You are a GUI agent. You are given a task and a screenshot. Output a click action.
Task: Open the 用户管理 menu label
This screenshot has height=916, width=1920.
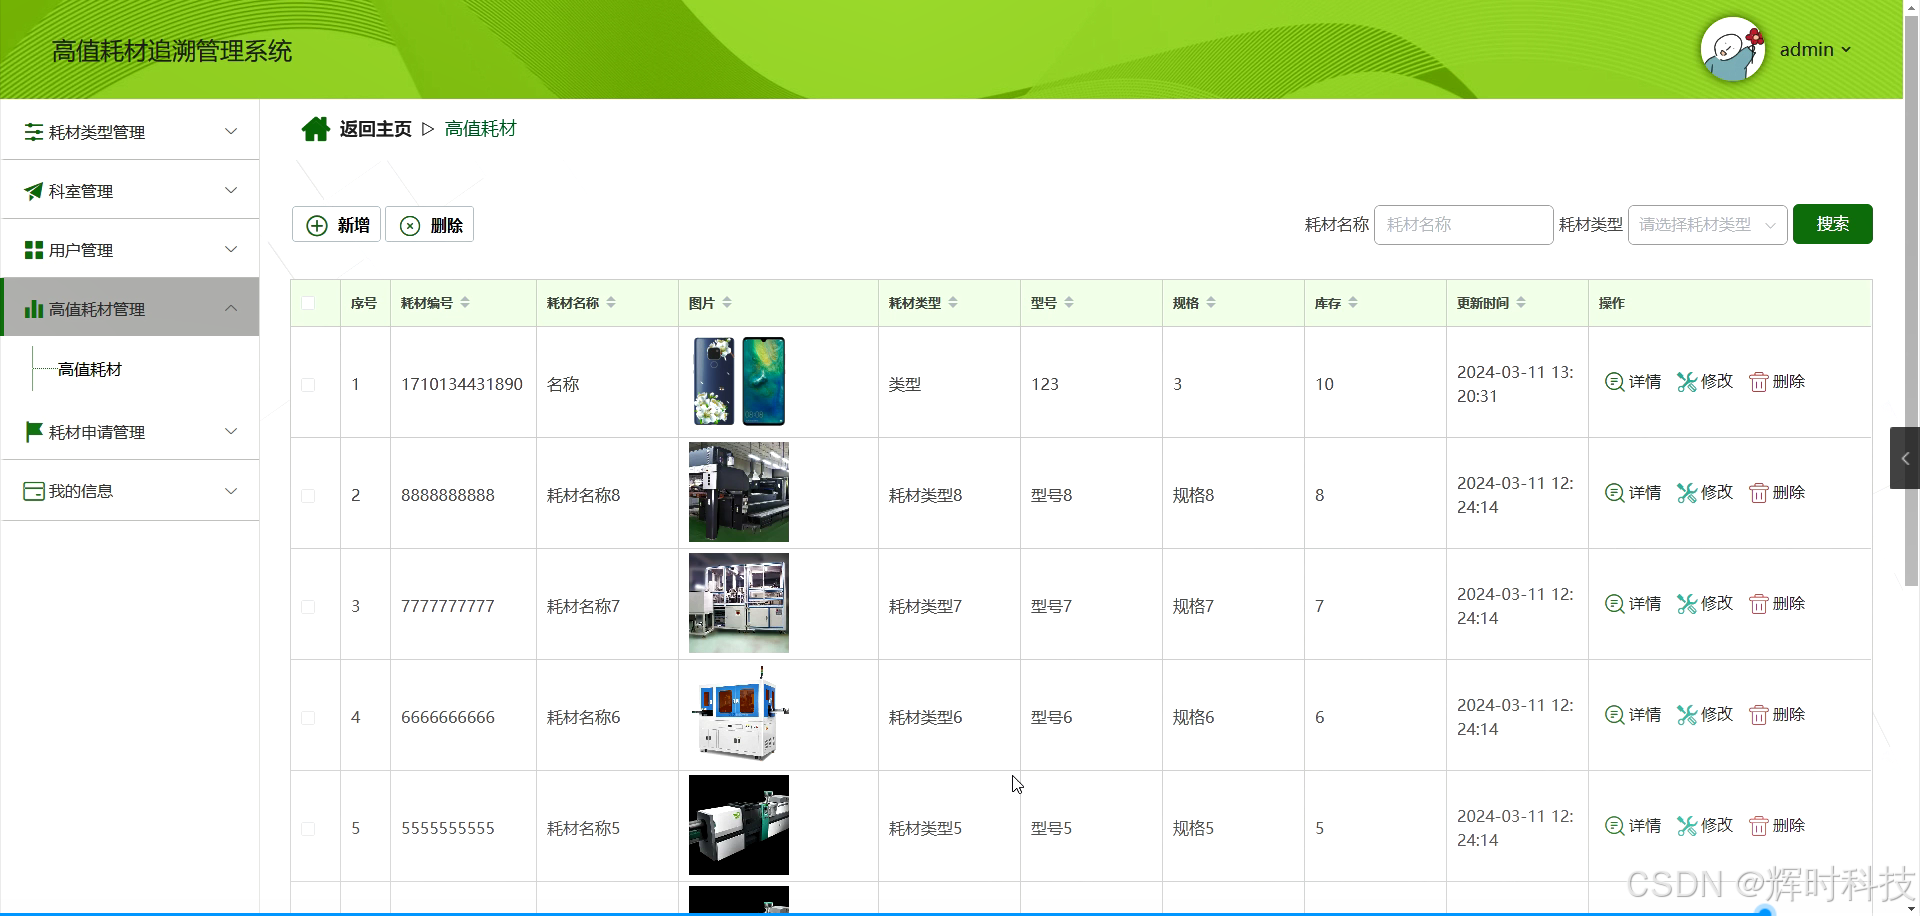tap(81, 250)
